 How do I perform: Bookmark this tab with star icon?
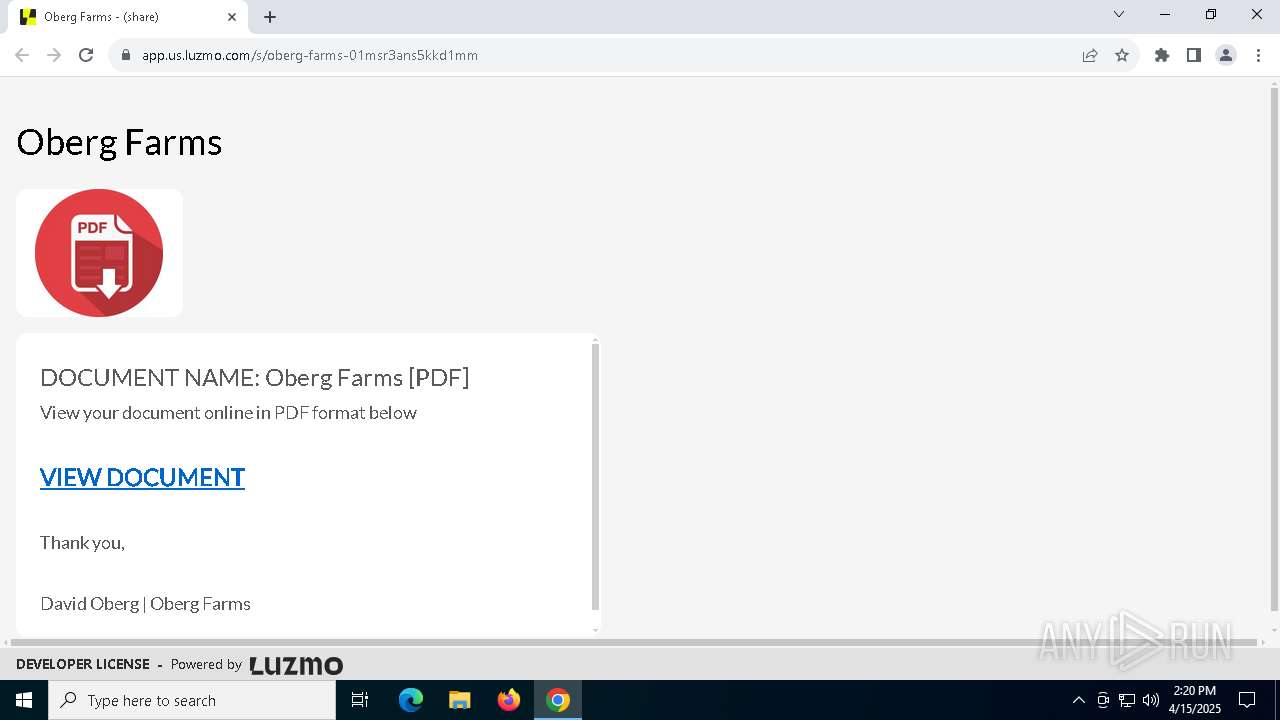1122,55
